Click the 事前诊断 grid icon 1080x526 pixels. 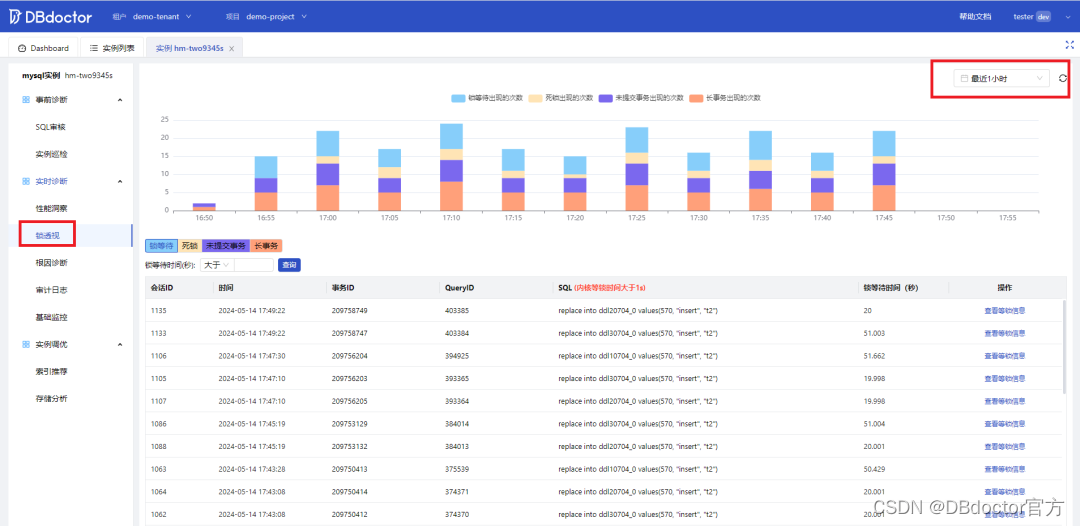[x=25, y=100]
